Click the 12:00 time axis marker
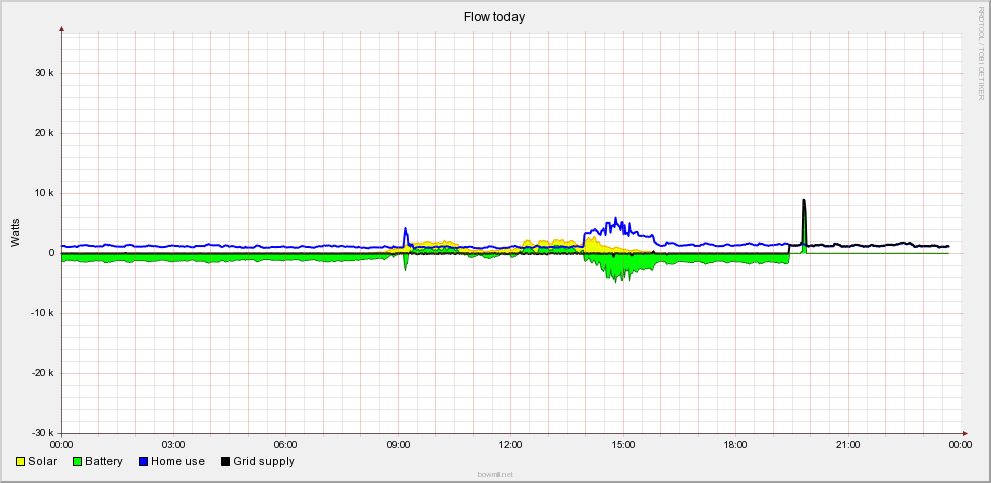991x483 pixels. click(511, 443)
